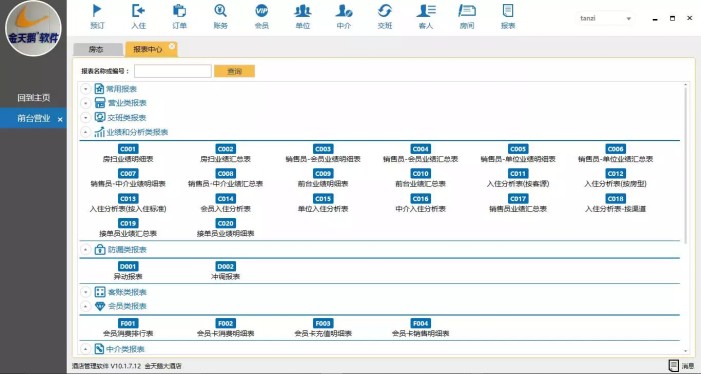Open the 入住 check-in toolbar icon
Image resolution: width=701 pixels, height=374 pixels.
[x=139, y=17]
